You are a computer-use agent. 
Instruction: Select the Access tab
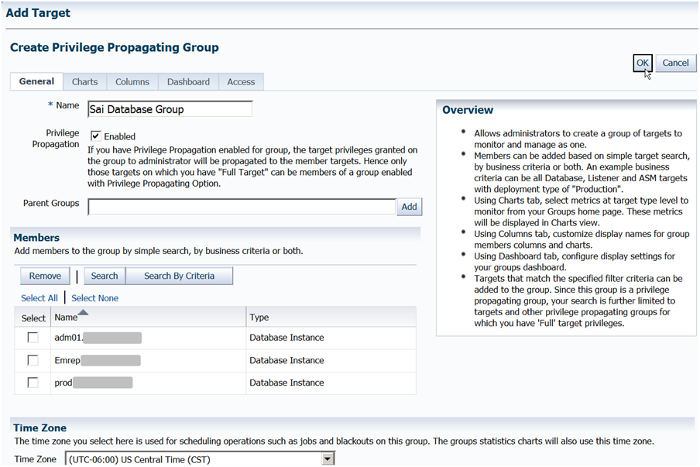coord(241,82)
